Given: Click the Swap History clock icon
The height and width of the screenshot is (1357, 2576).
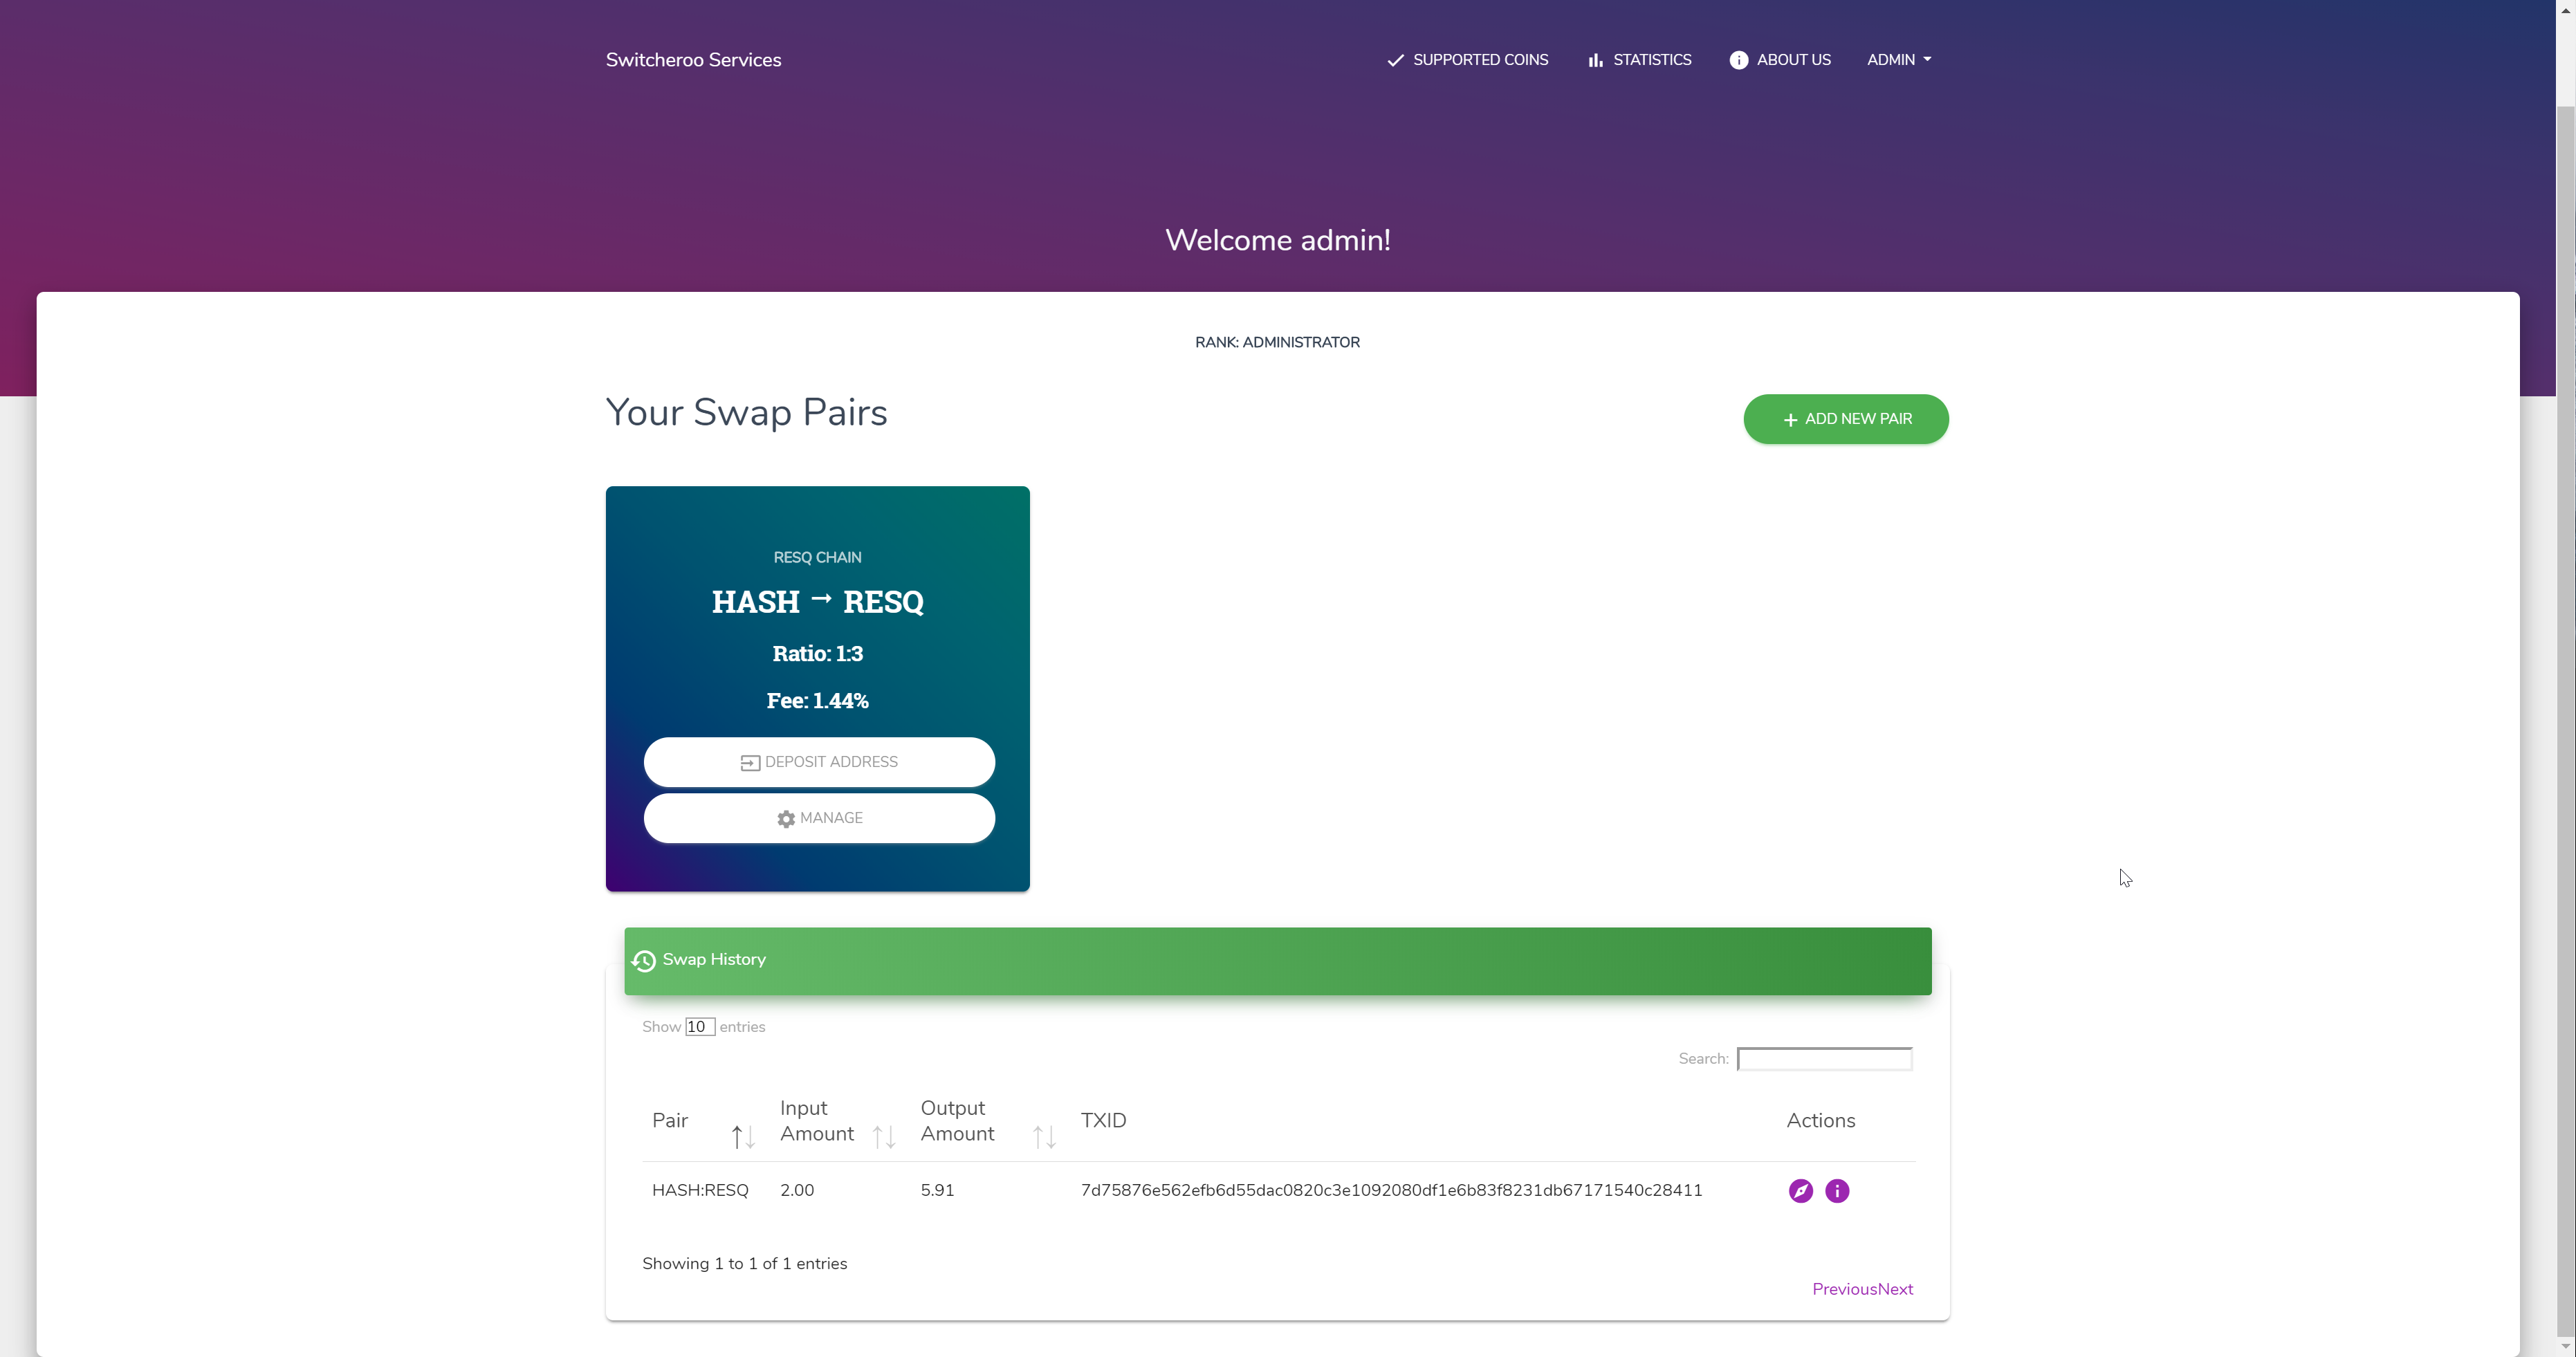Looking at the screenshot, I should point(644,960).
